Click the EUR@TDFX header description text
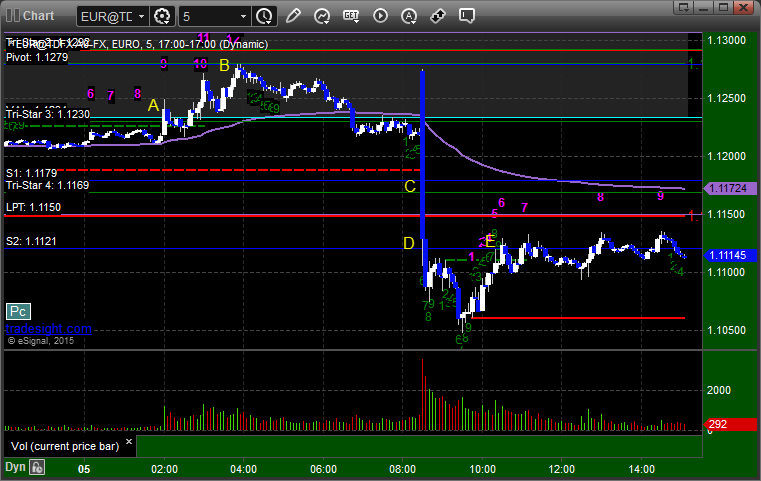The width and height of the screenshot is (761, 481). tap(138, 44)
